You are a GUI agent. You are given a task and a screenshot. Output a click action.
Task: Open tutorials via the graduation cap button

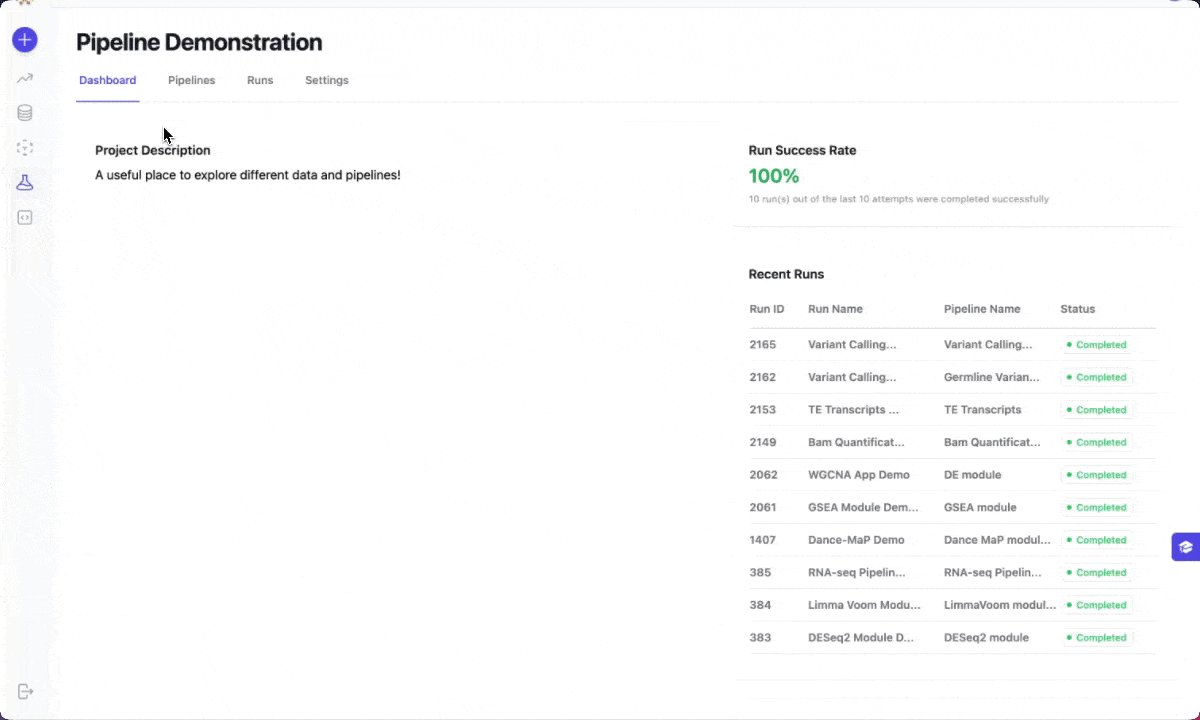[x=1186, y=546]
